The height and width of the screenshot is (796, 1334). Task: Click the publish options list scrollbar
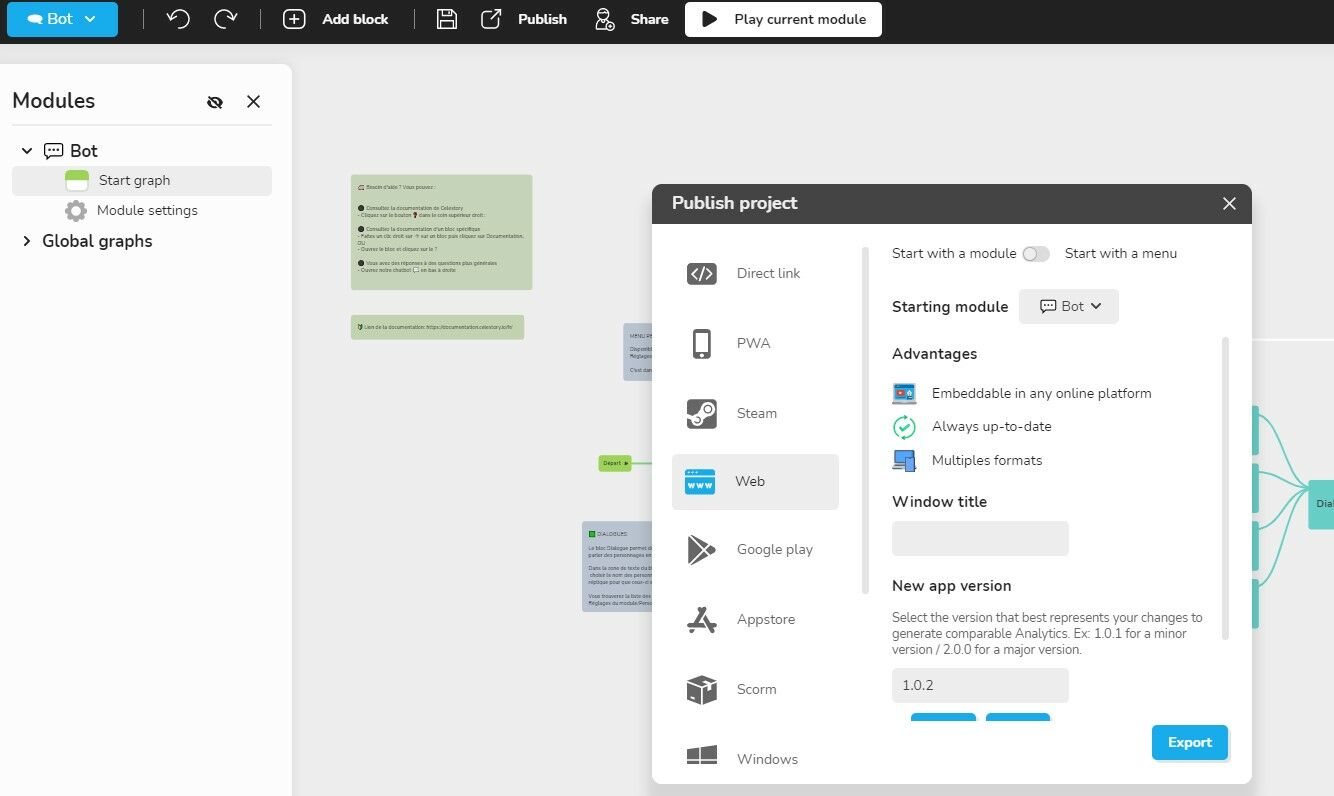(866, 420)
